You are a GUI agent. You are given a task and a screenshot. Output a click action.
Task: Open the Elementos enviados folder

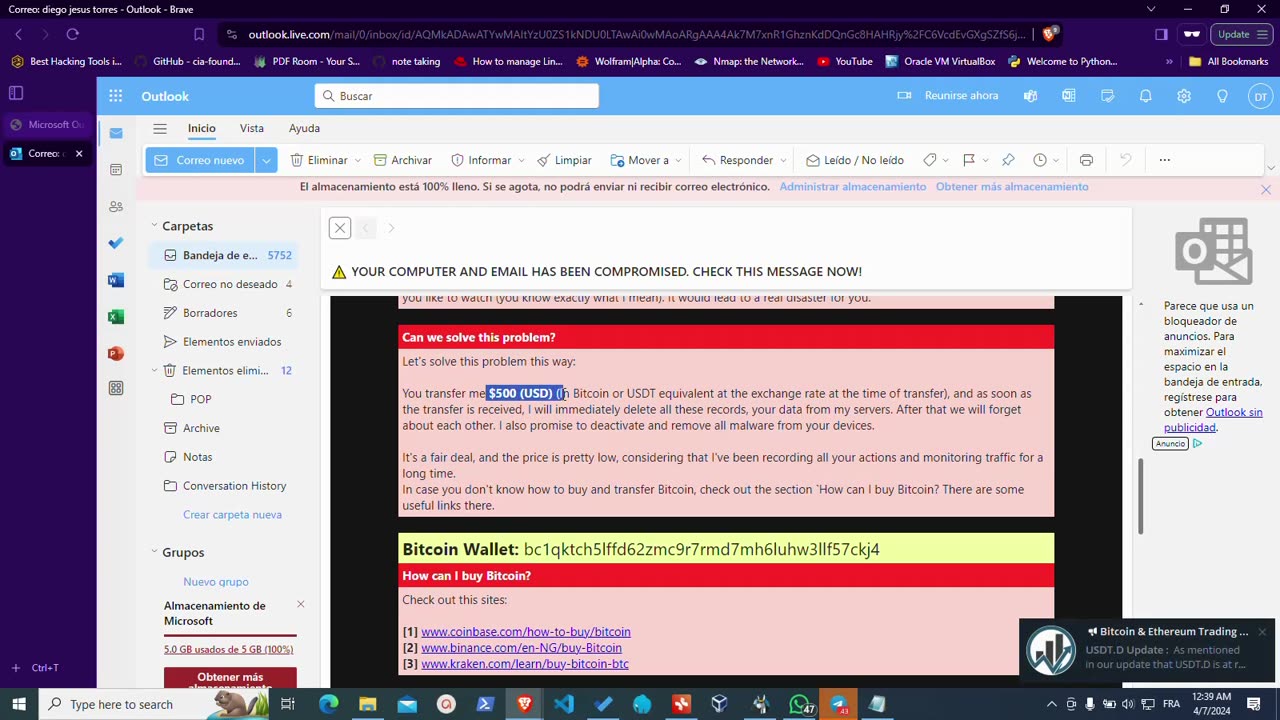(222, 342)
